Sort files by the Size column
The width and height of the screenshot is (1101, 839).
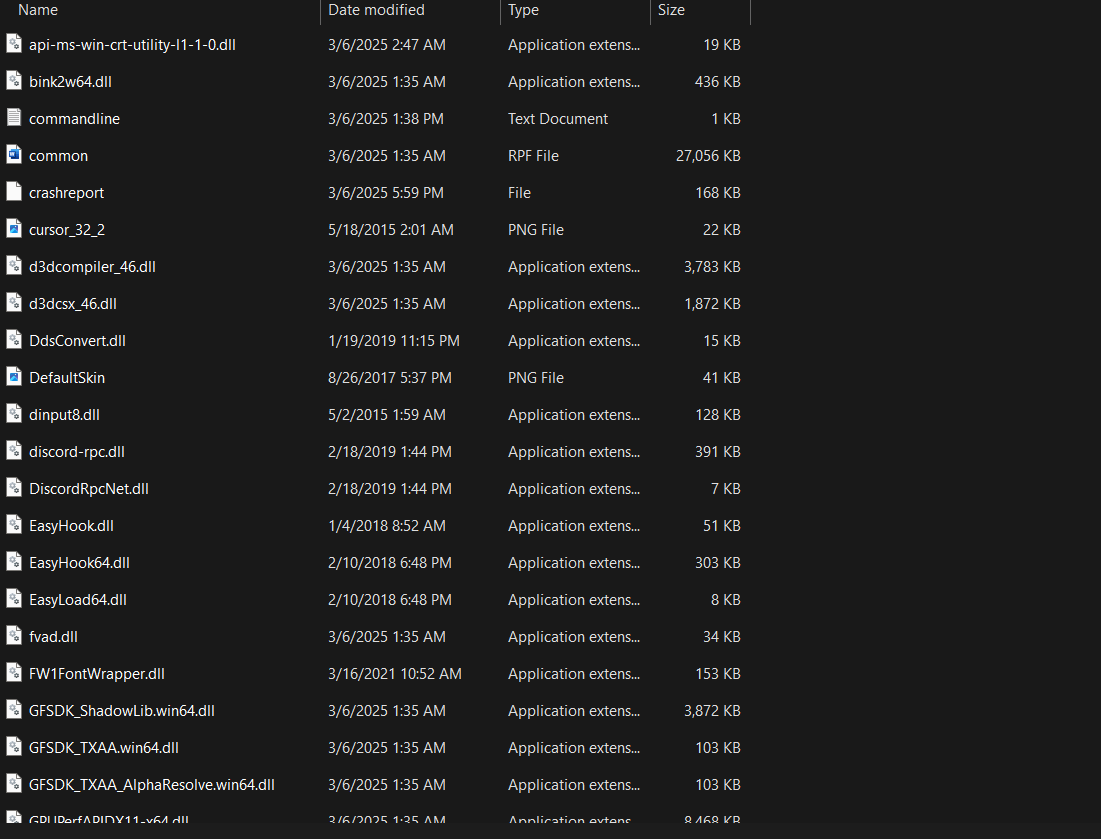(x=671, y=10)
